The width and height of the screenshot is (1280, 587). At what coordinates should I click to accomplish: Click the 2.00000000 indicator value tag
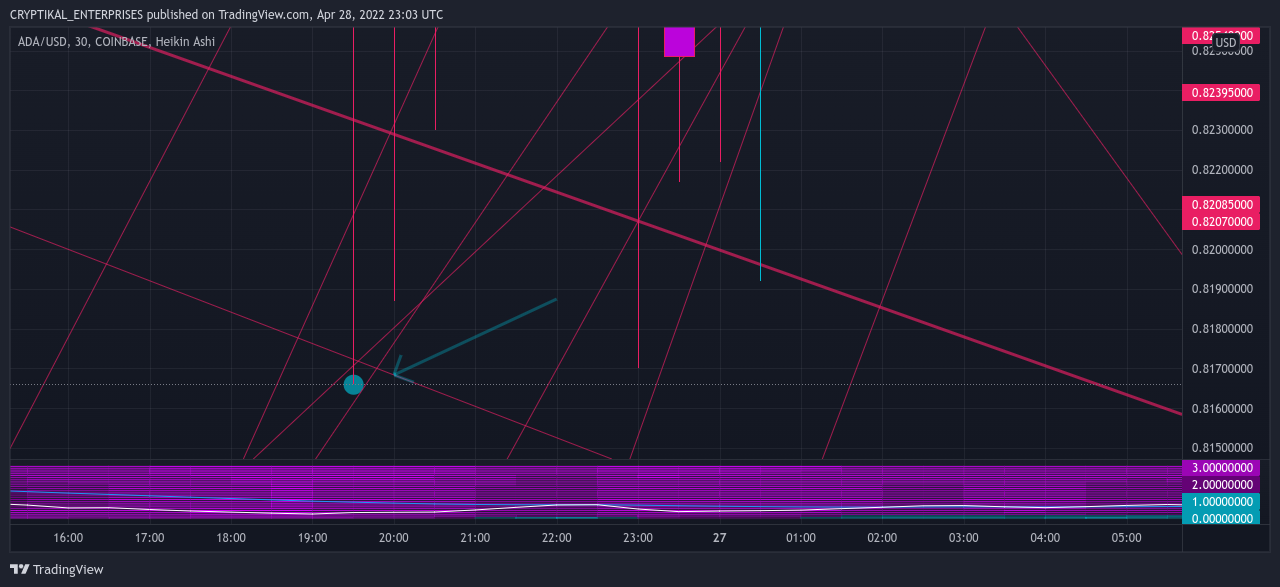[x=1222, y=485]
